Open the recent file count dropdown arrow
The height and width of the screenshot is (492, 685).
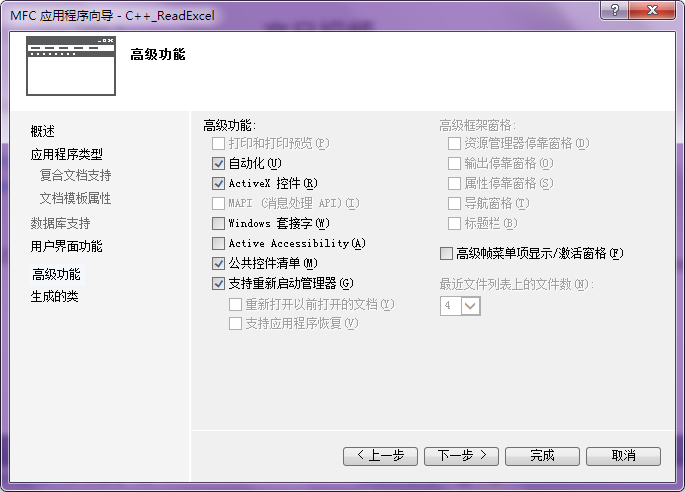[471, 305]
